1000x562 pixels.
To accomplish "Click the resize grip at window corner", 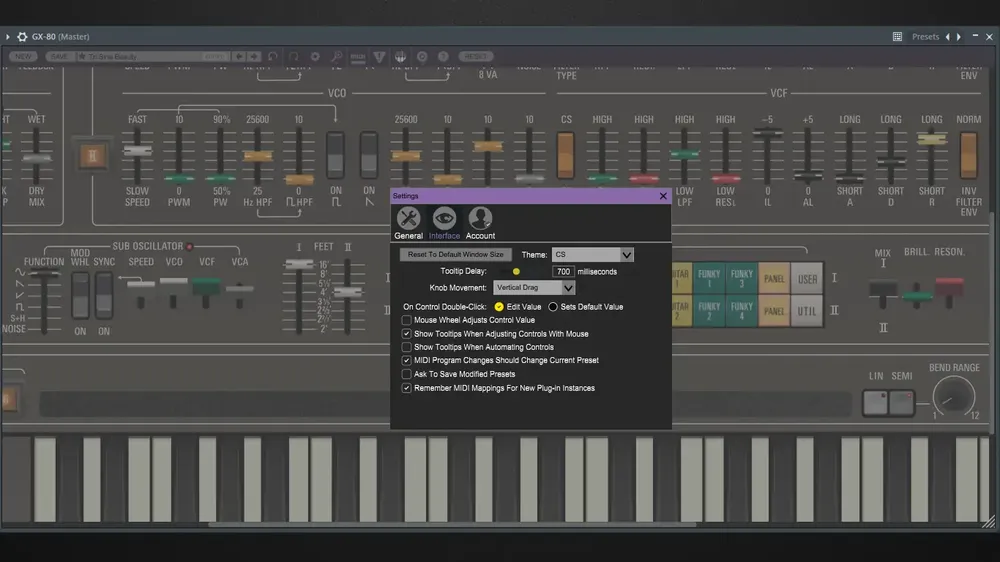I will pos(989,522).
